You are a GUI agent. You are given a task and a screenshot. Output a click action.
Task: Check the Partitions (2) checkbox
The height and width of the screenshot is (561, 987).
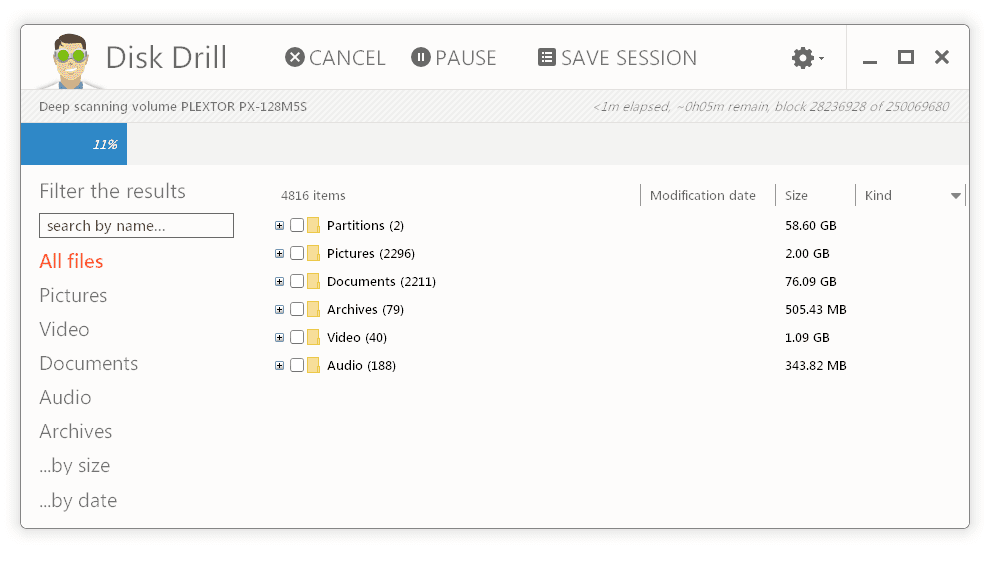[x=297, y=225]
